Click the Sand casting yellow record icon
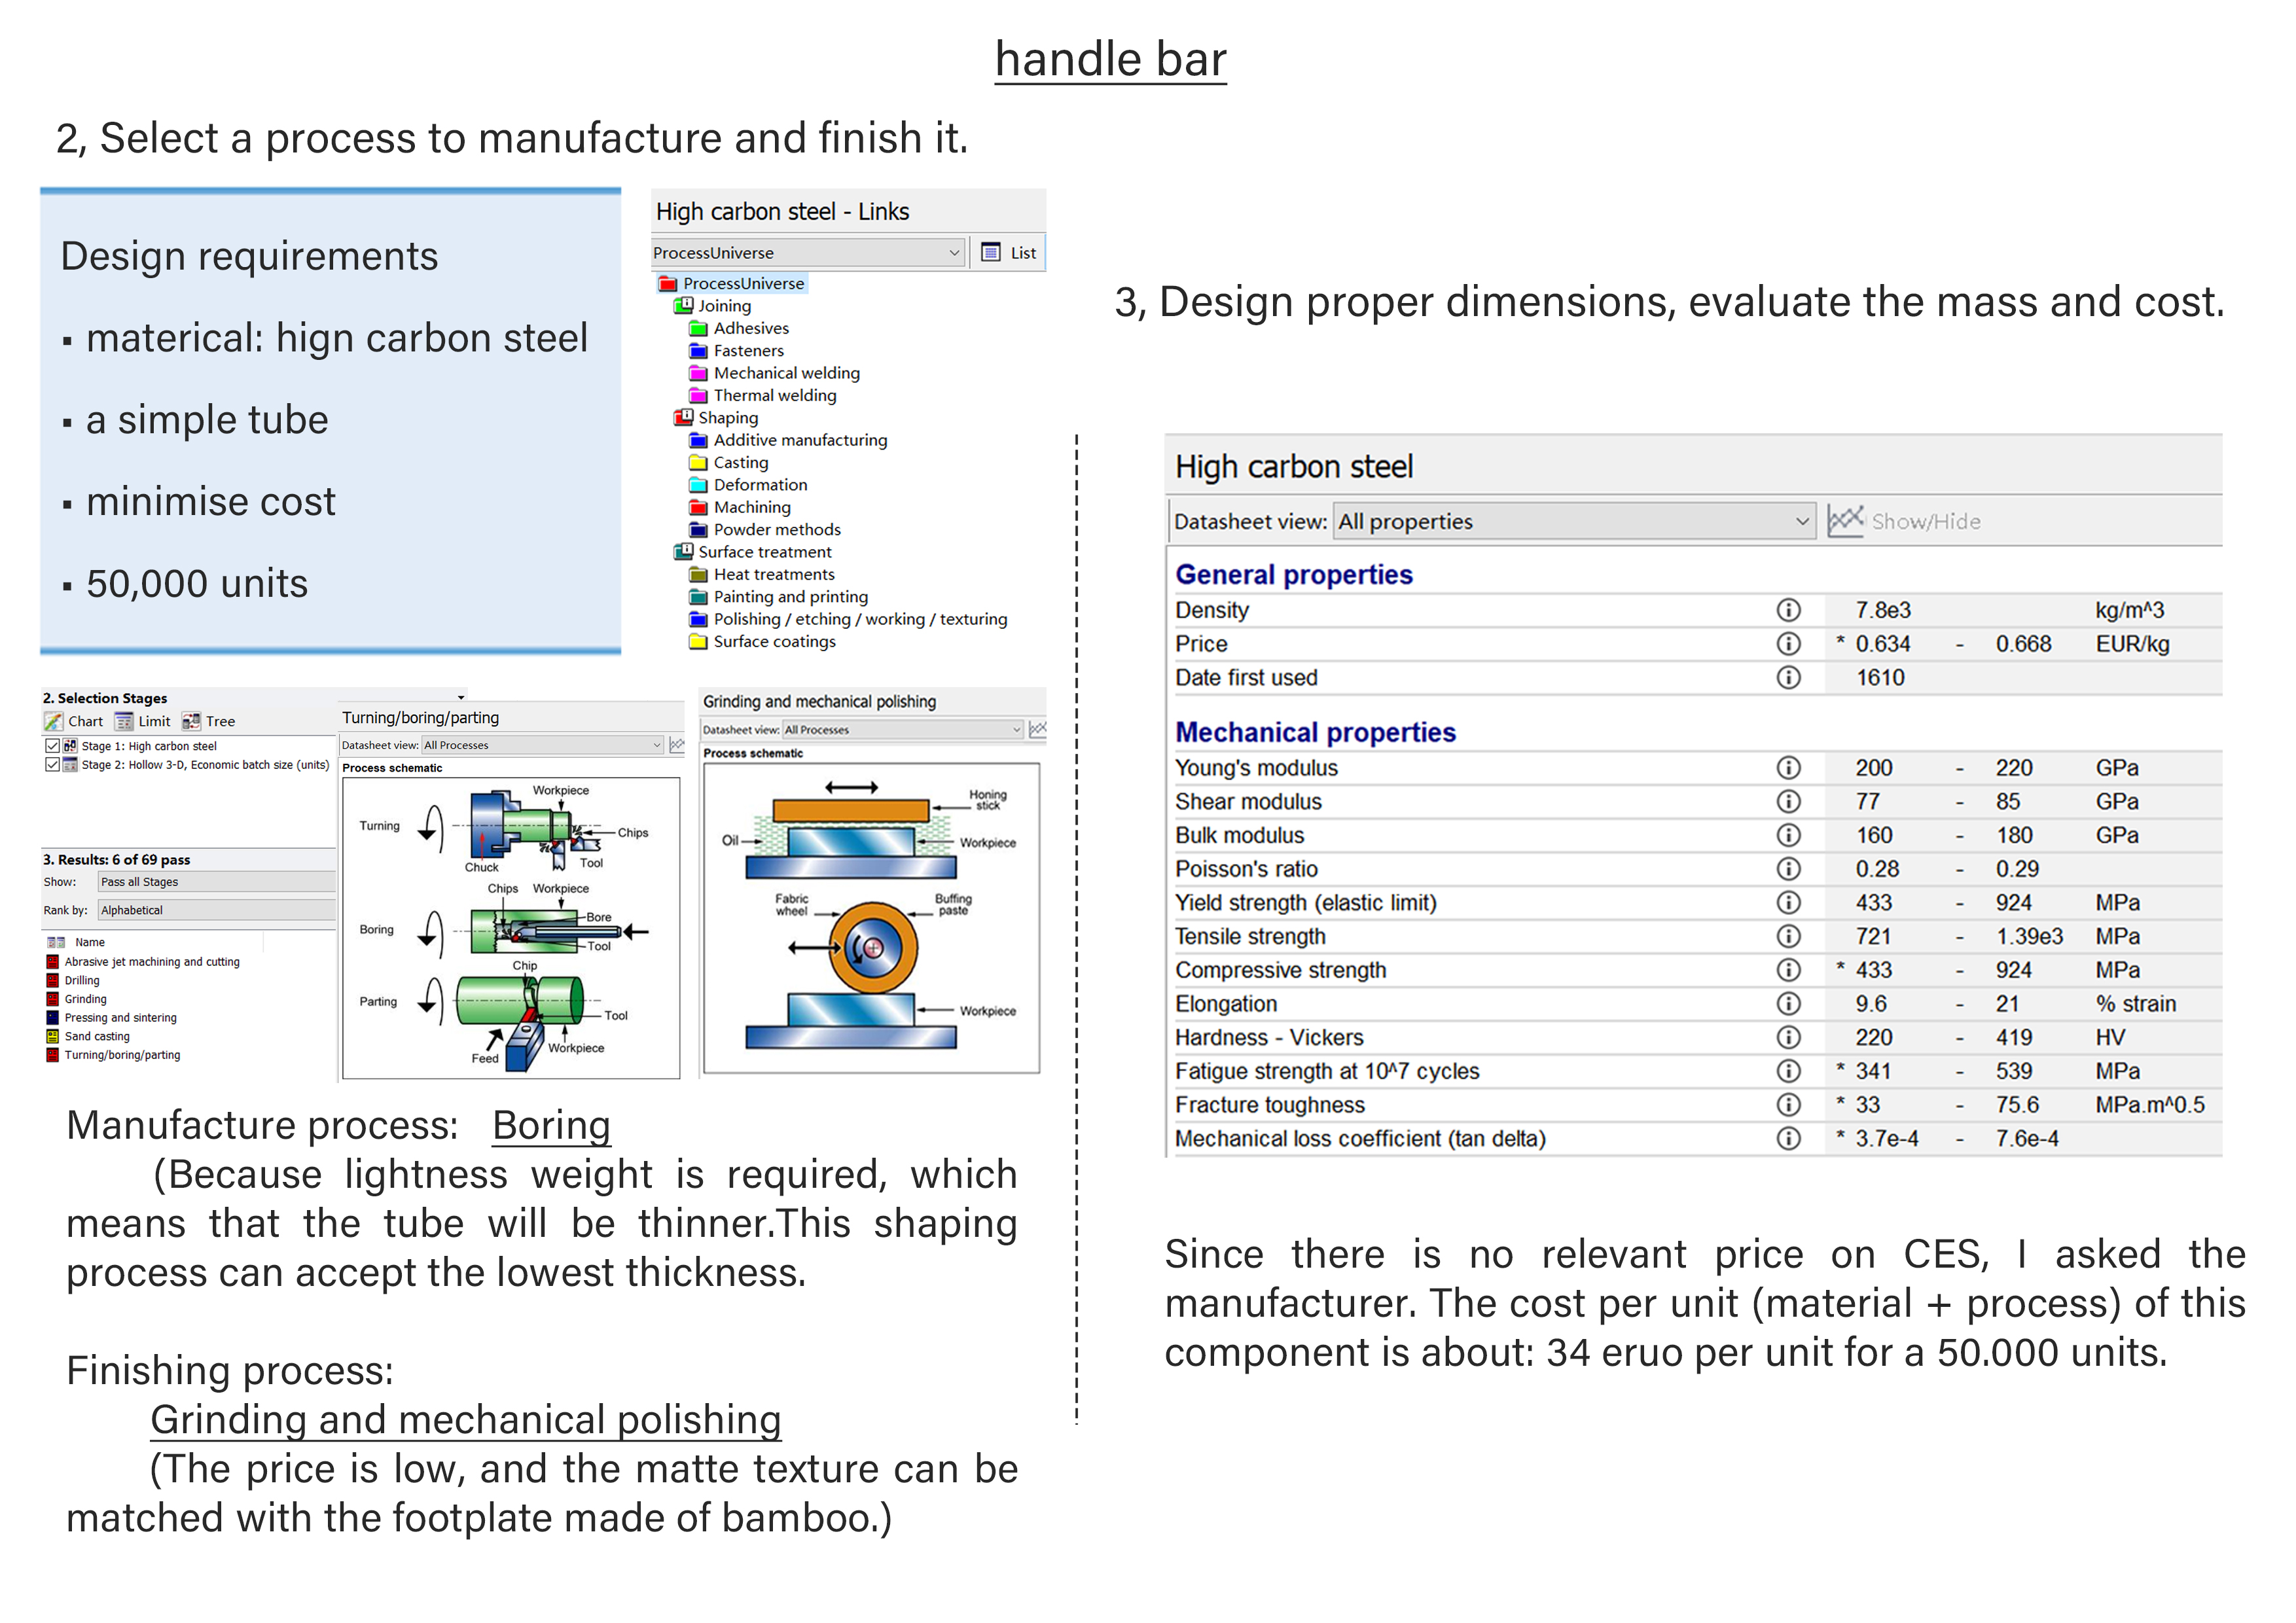Screen dimensions: 2296x1623 [x=53, y=1037]
